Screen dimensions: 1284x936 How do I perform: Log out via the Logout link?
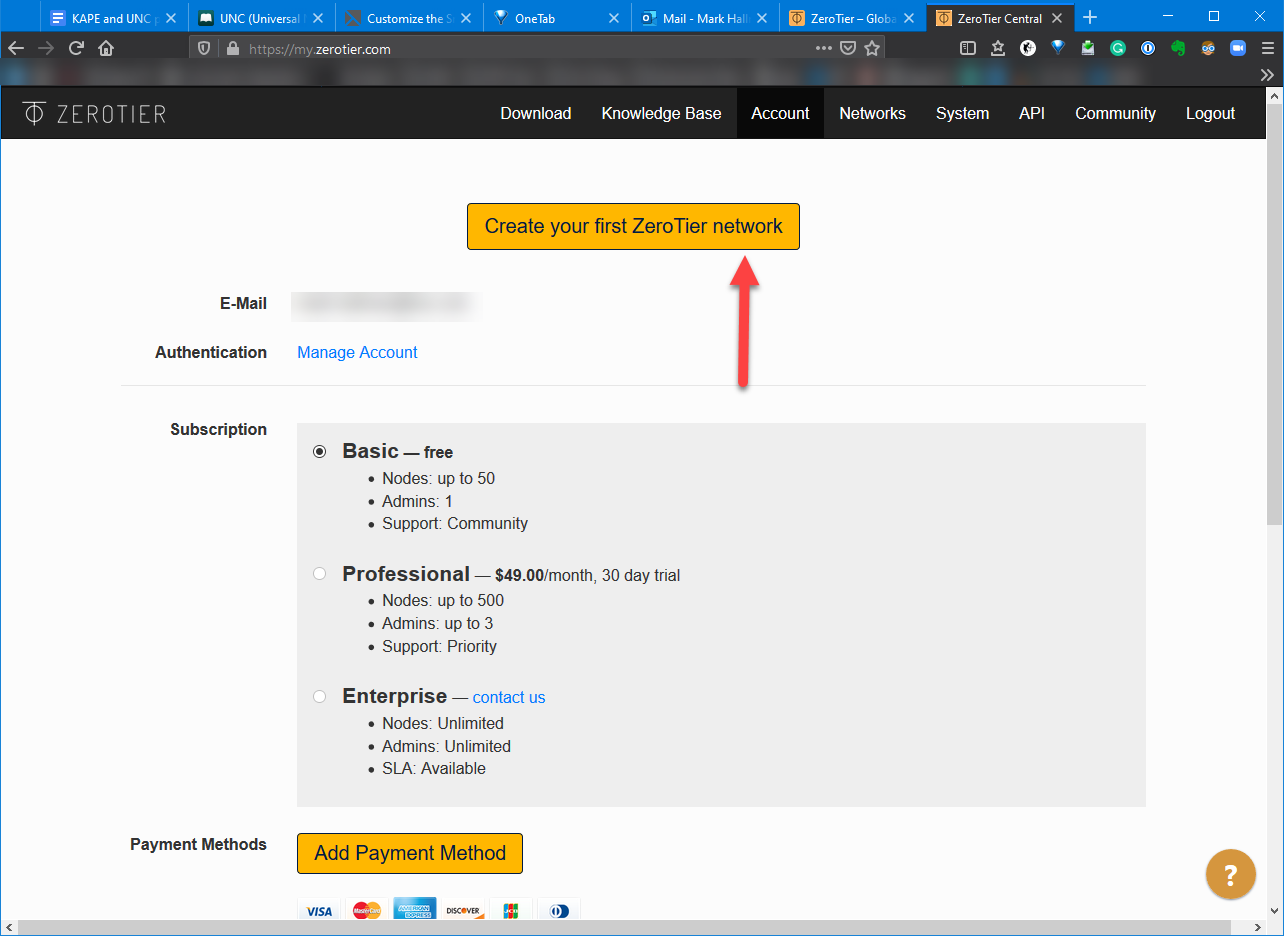(x=1210, y=113)
